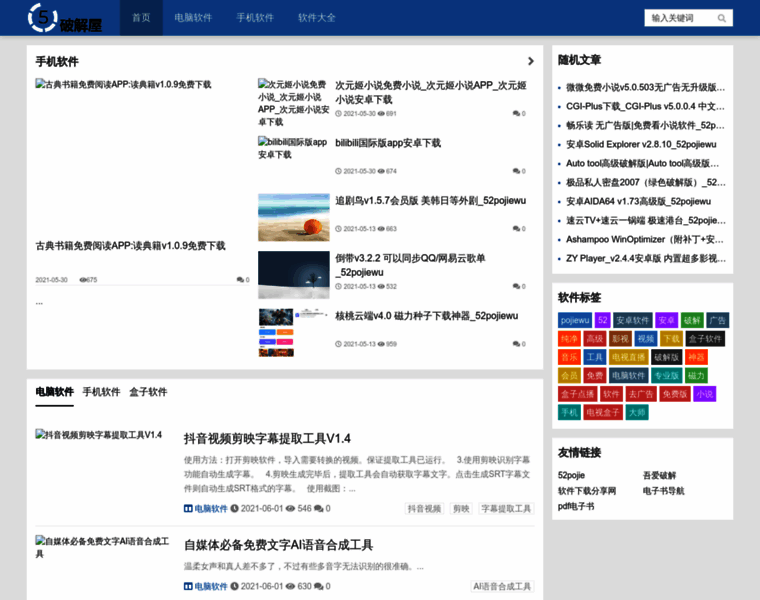Switch to the 手机软件 tab in post list

pyautogui.click(x=101, y=392)
